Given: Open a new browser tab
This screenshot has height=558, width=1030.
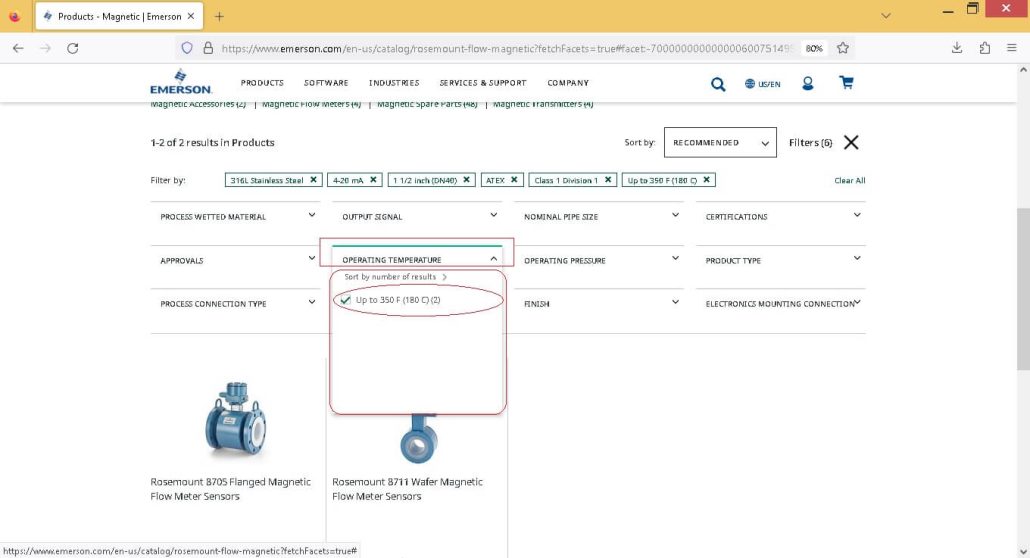Looking at the screenshot, I should click(219, 16).
